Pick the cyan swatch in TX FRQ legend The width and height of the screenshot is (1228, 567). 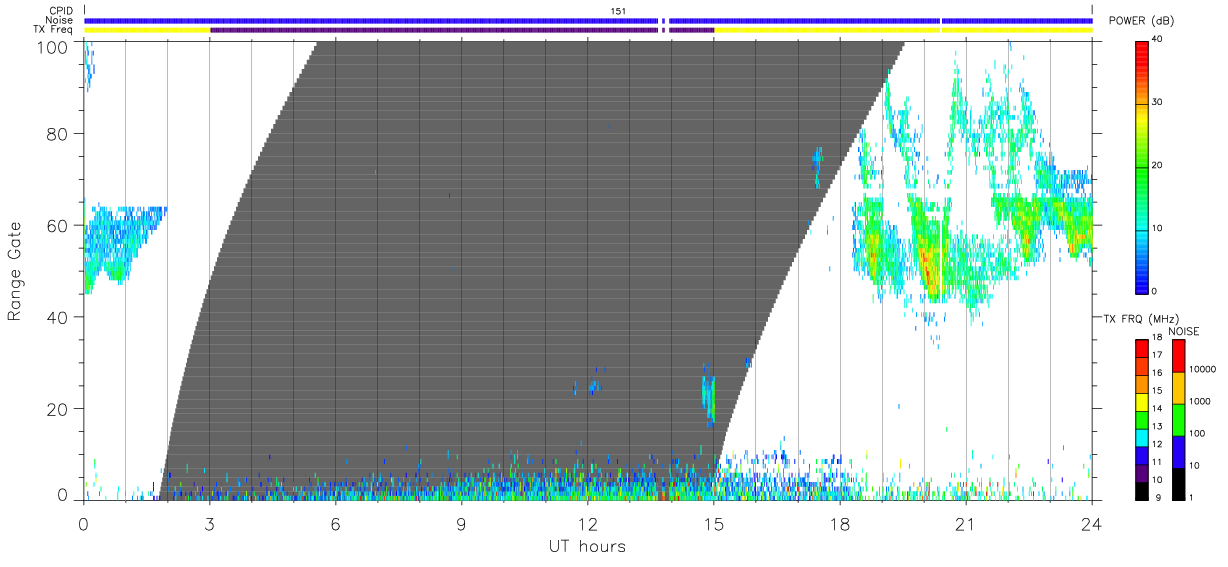click(x=1142, y=436)
